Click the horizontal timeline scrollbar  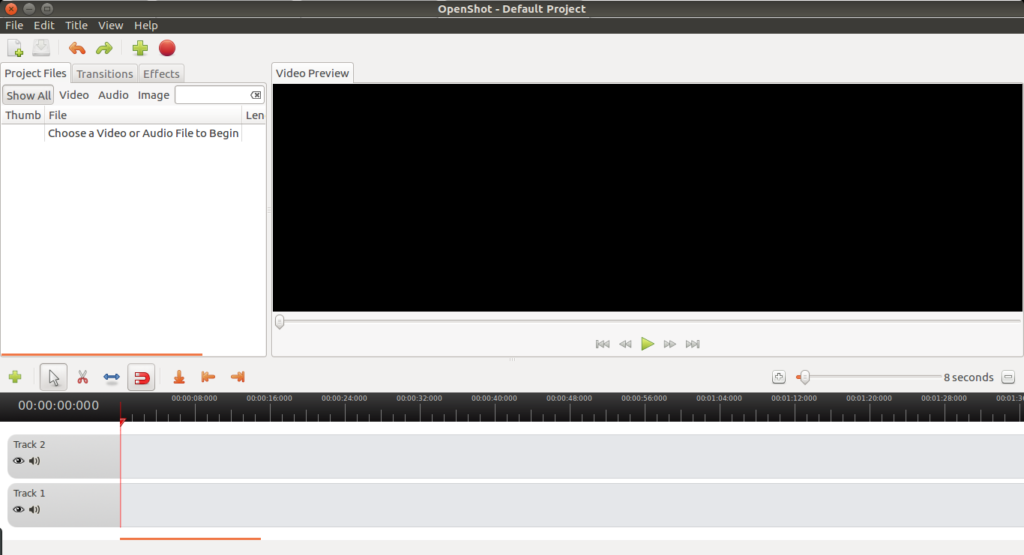pyautogui.click(x=190, y=539)
